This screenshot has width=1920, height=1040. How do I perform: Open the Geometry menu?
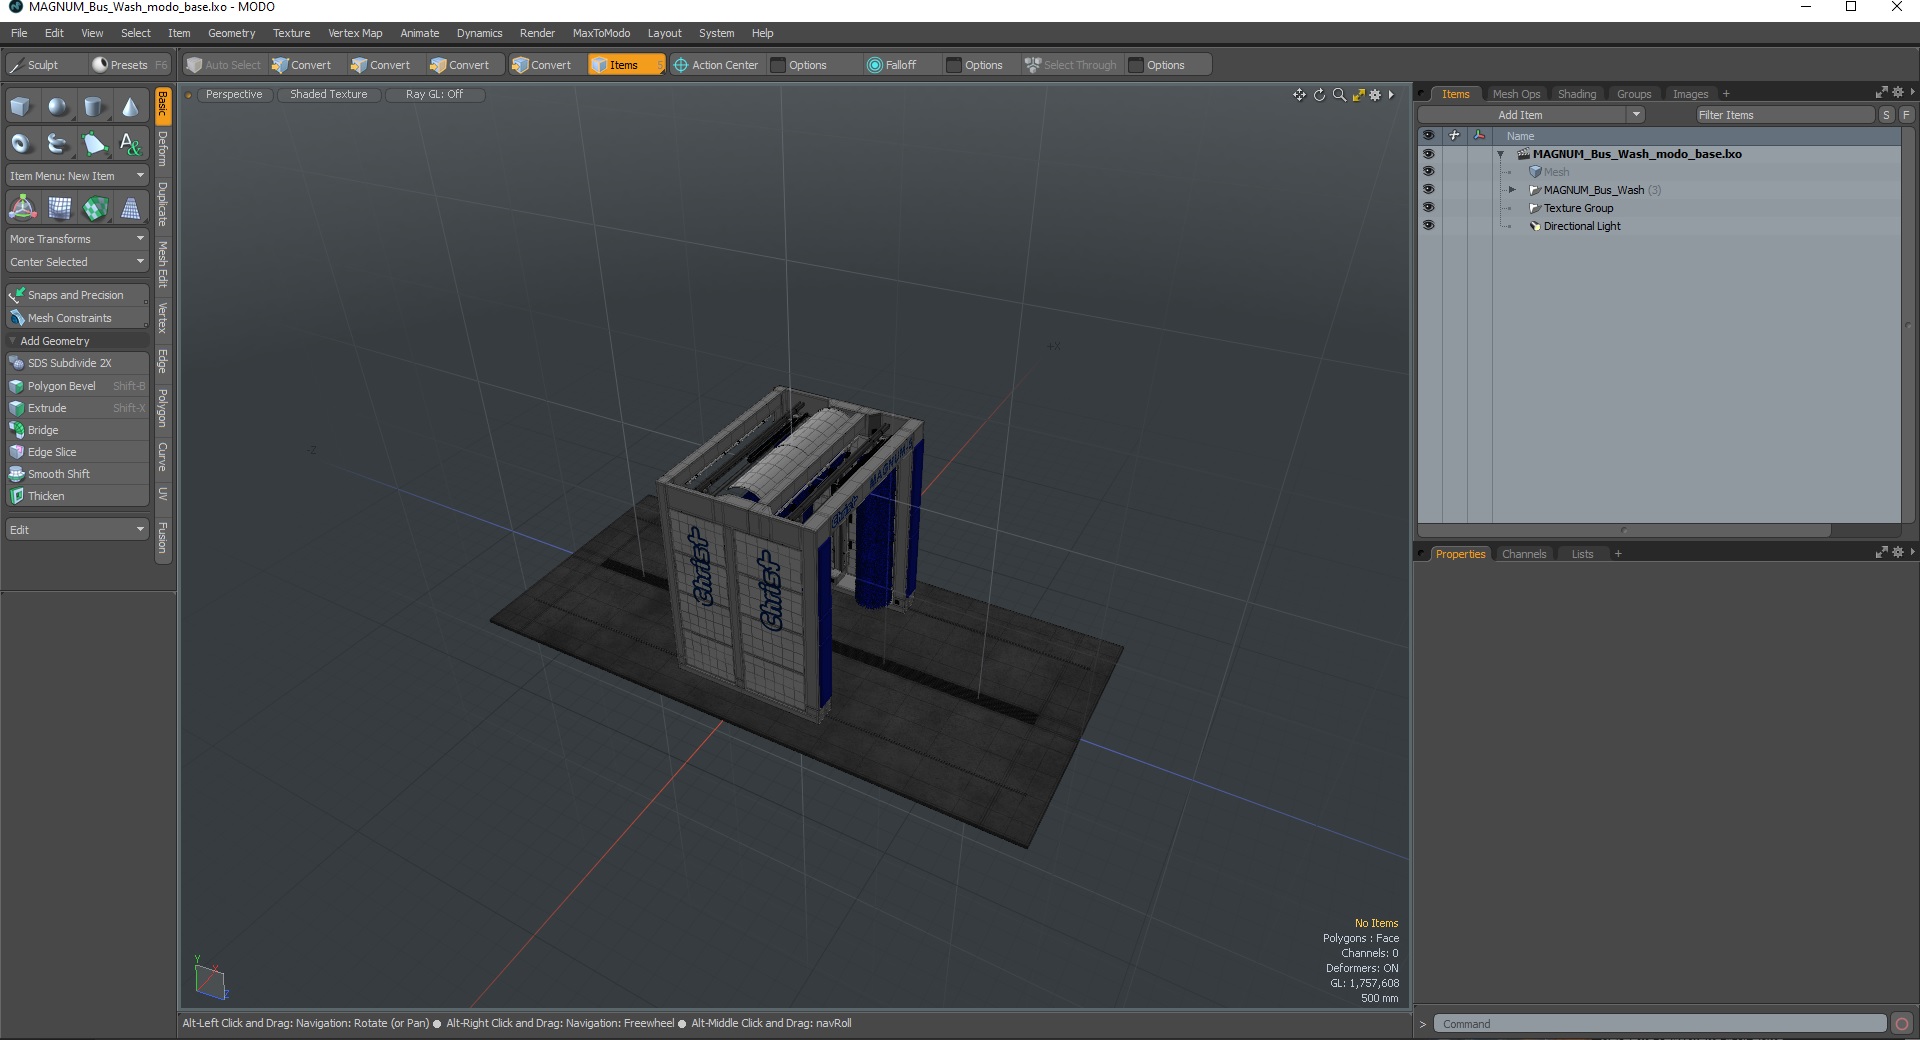(231, 33)
